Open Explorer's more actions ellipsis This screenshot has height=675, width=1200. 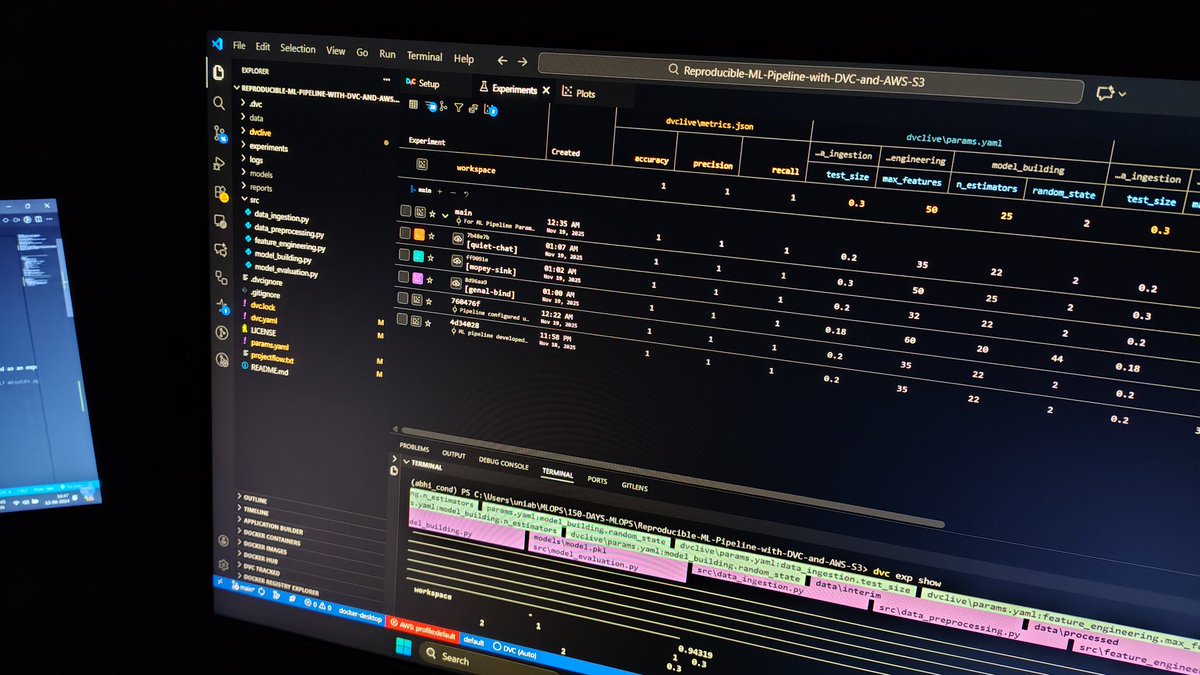(x=387, y=77)
